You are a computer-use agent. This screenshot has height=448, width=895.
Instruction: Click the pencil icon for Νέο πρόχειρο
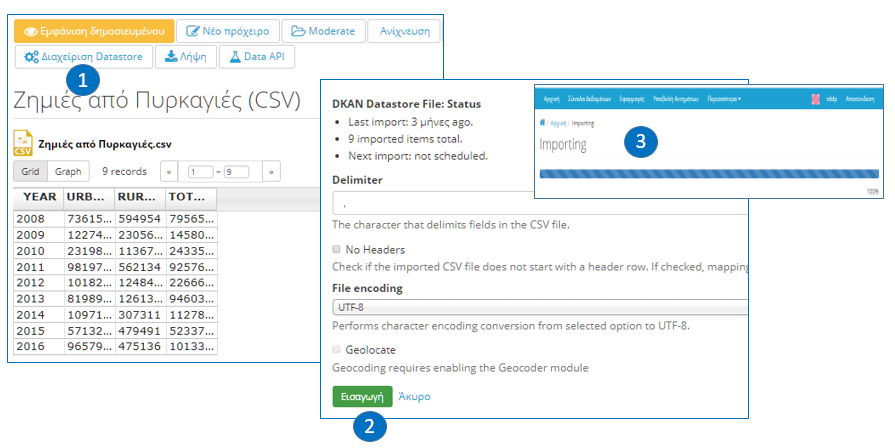196,31
